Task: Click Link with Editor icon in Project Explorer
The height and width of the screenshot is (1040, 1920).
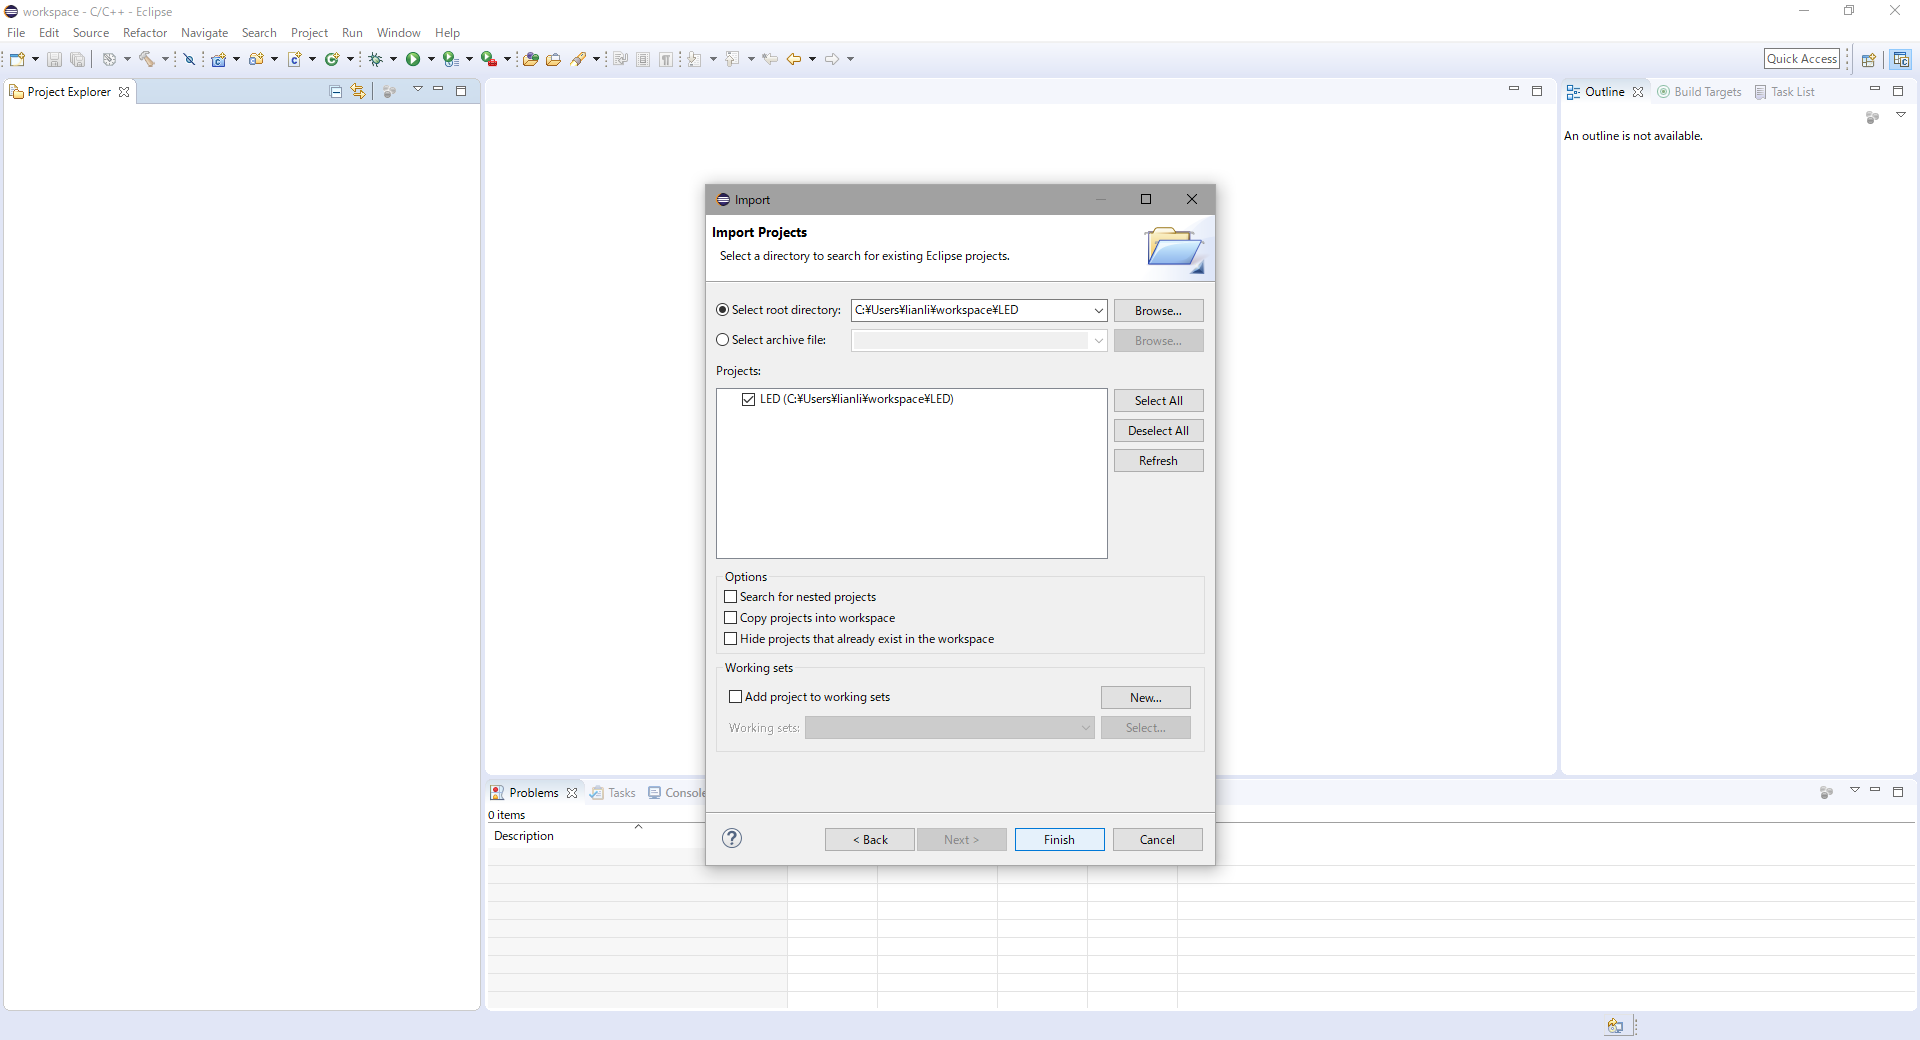Action: 358,91
